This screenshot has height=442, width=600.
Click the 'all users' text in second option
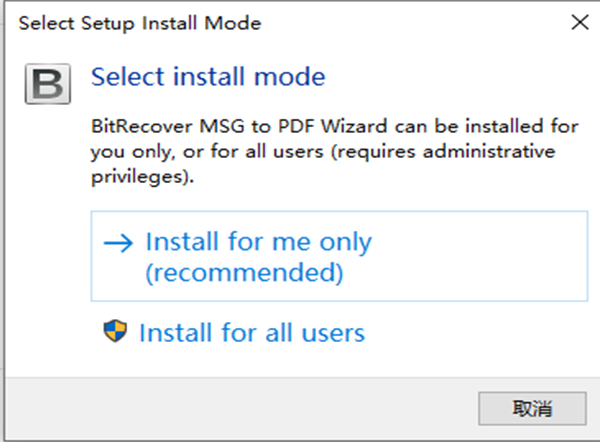(x=315, y=333)
